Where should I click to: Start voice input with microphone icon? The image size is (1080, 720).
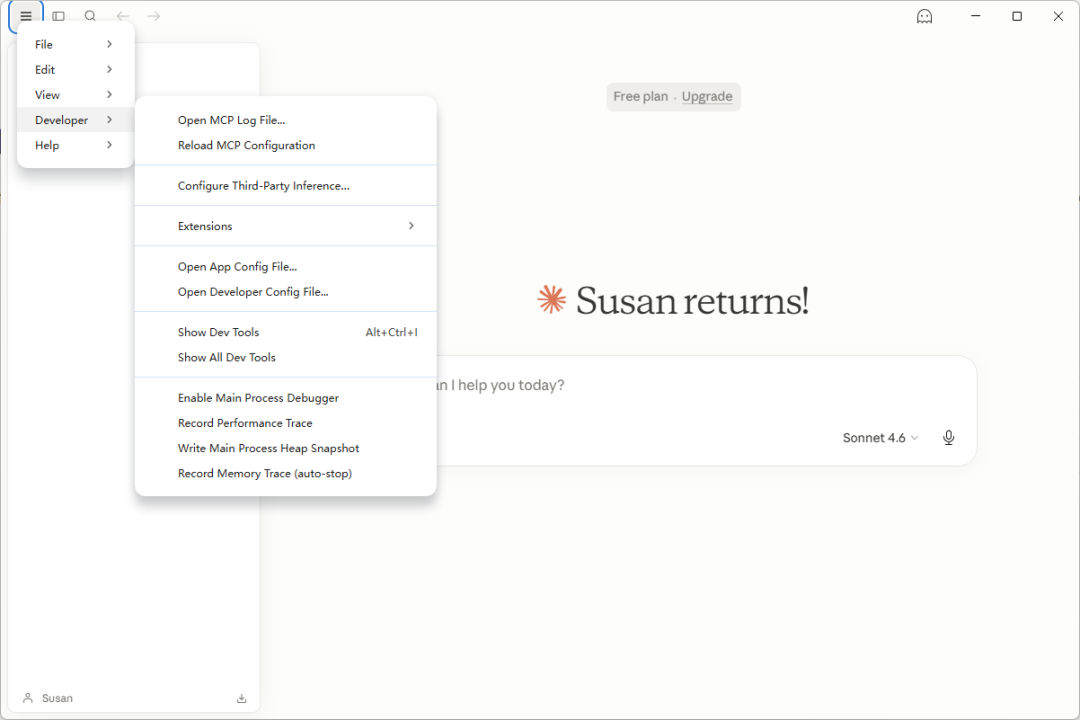948,438
